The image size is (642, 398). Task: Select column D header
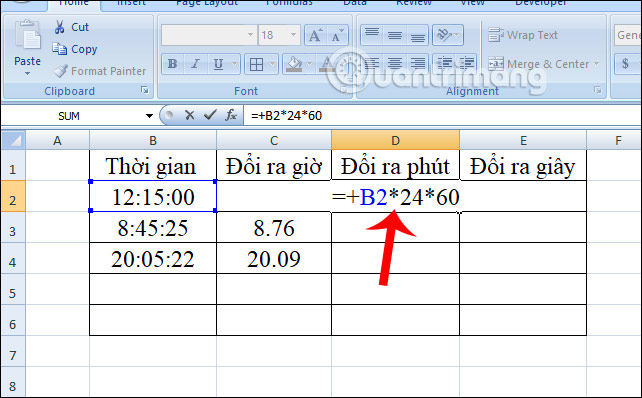pos(395,140)
